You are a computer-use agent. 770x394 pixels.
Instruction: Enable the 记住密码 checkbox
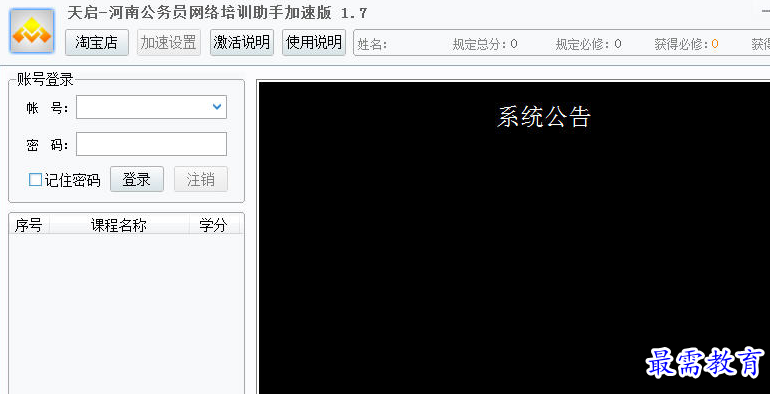pos(35,180)
